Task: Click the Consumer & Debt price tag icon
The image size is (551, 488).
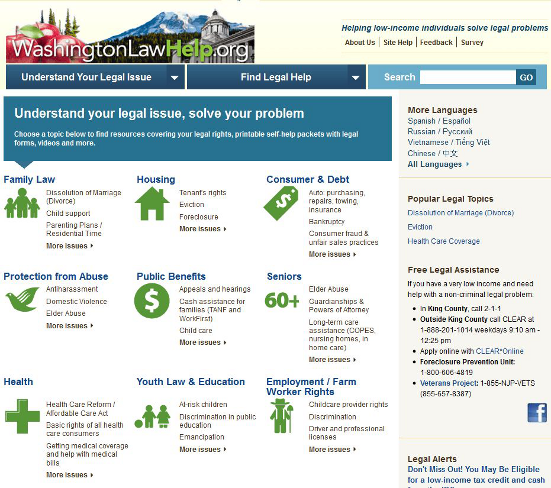Action: click(x=281, y=203)
